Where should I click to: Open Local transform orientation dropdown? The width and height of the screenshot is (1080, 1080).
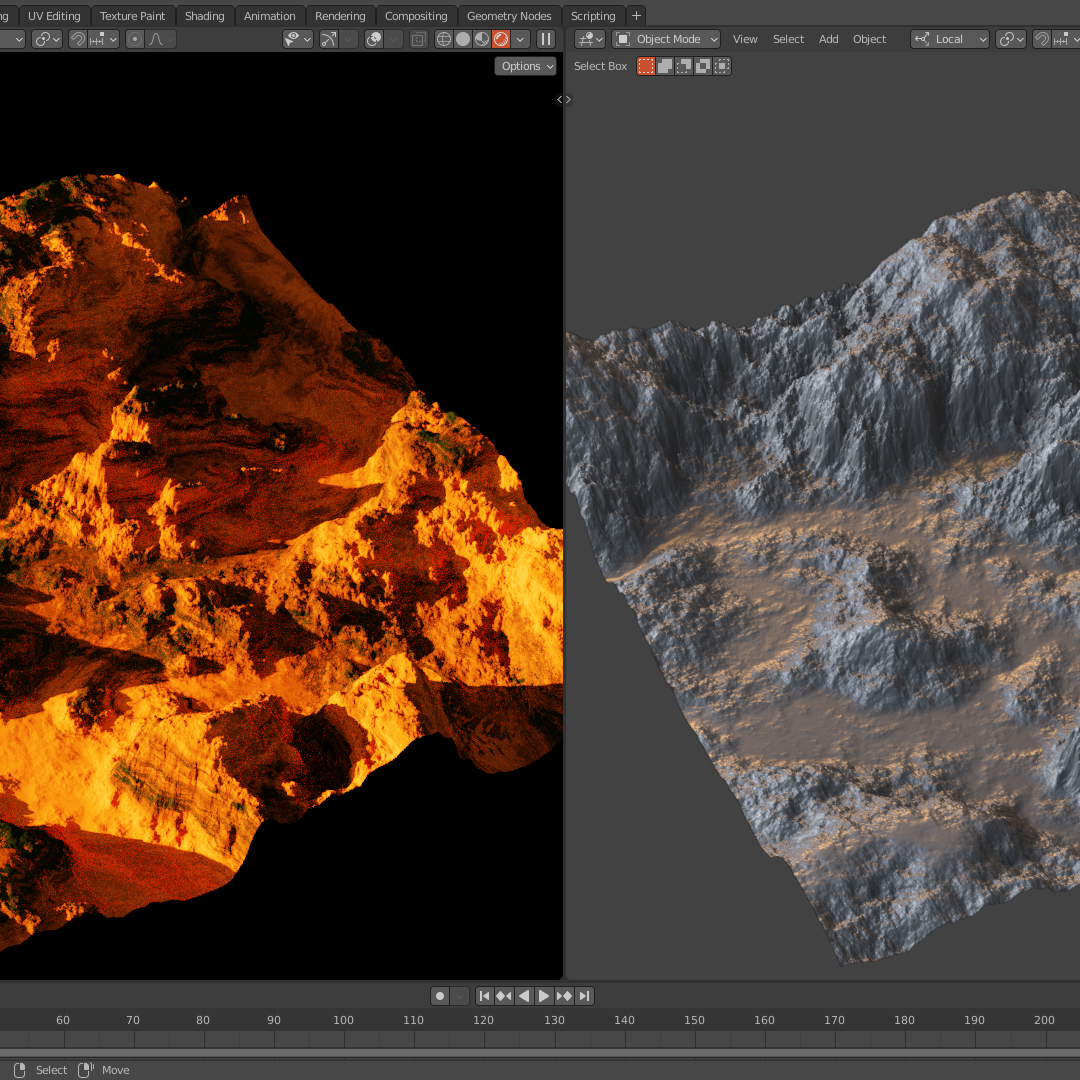[950, 39]
